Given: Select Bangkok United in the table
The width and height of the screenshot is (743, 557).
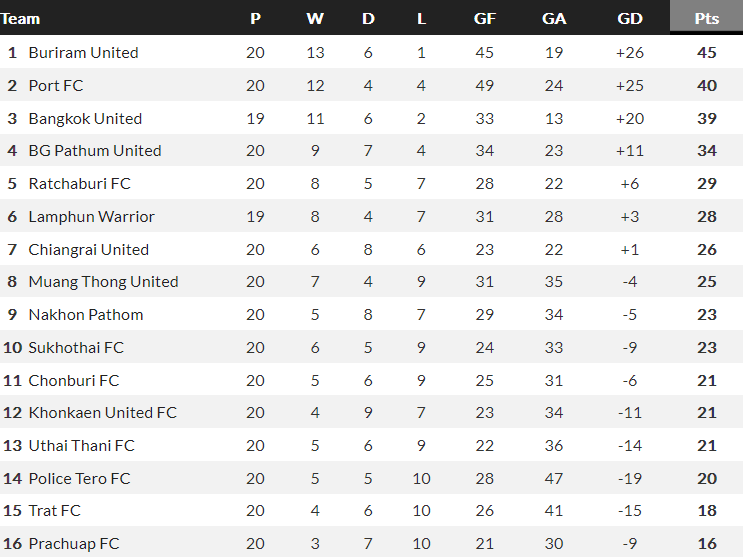Looking at the screenshot, I should 85,119.
